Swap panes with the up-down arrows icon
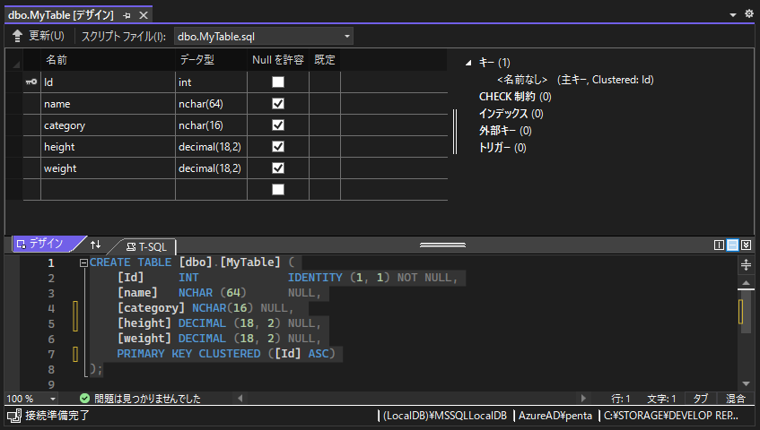 tap(95, 245)
